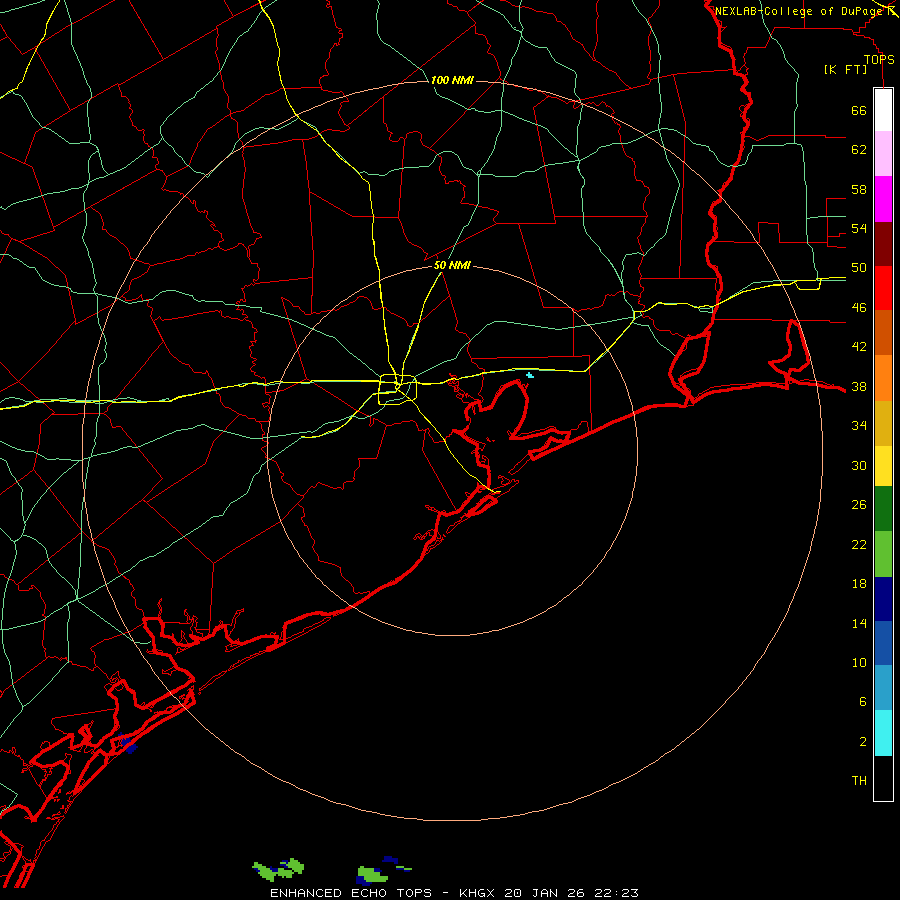Click the "50 NMI" range ring label
900x900 pixels.
point(452,265)
